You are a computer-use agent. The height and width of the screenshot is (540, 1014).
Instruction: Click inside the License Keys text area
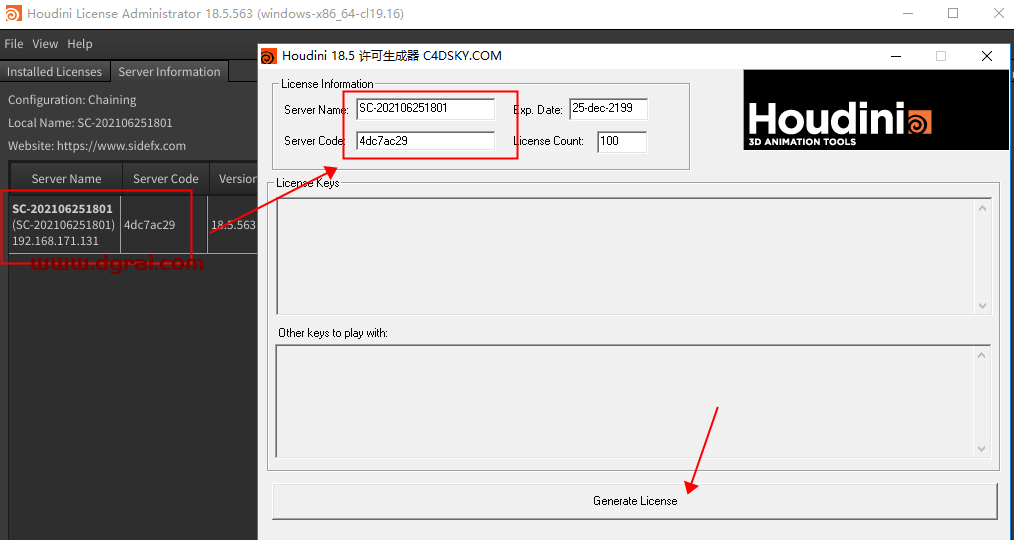(x=626, y=257)
